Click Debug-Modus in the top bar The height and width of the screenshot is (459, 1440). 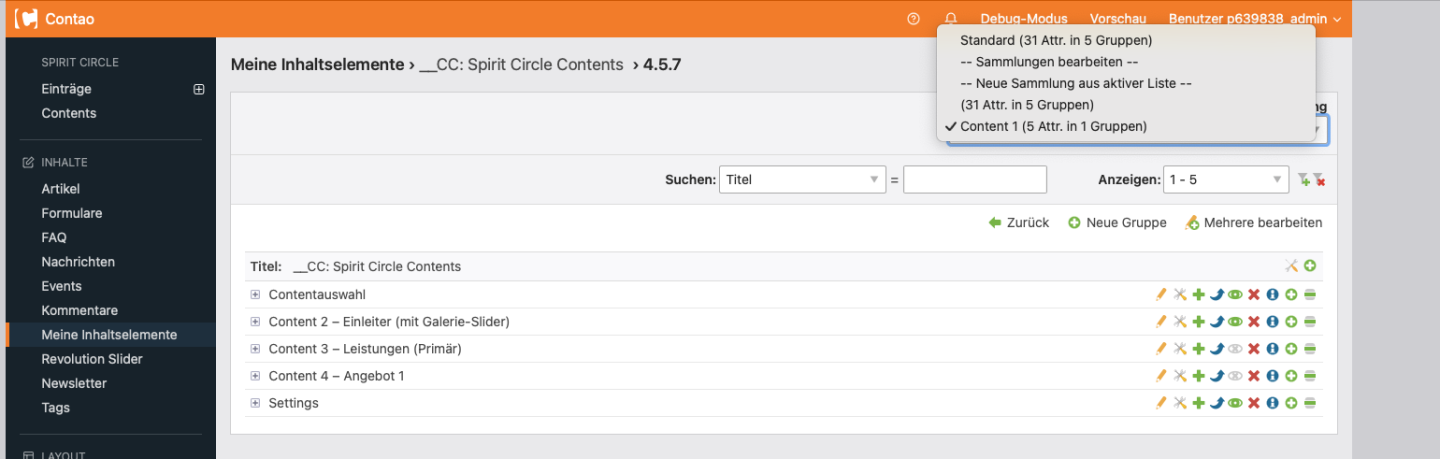pos(1023,18)
